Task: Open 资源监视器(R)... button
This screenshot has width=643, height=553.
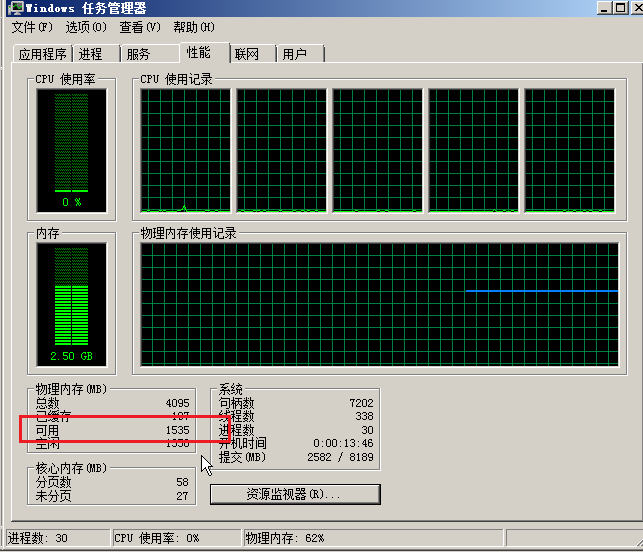Action: point(295,494)
